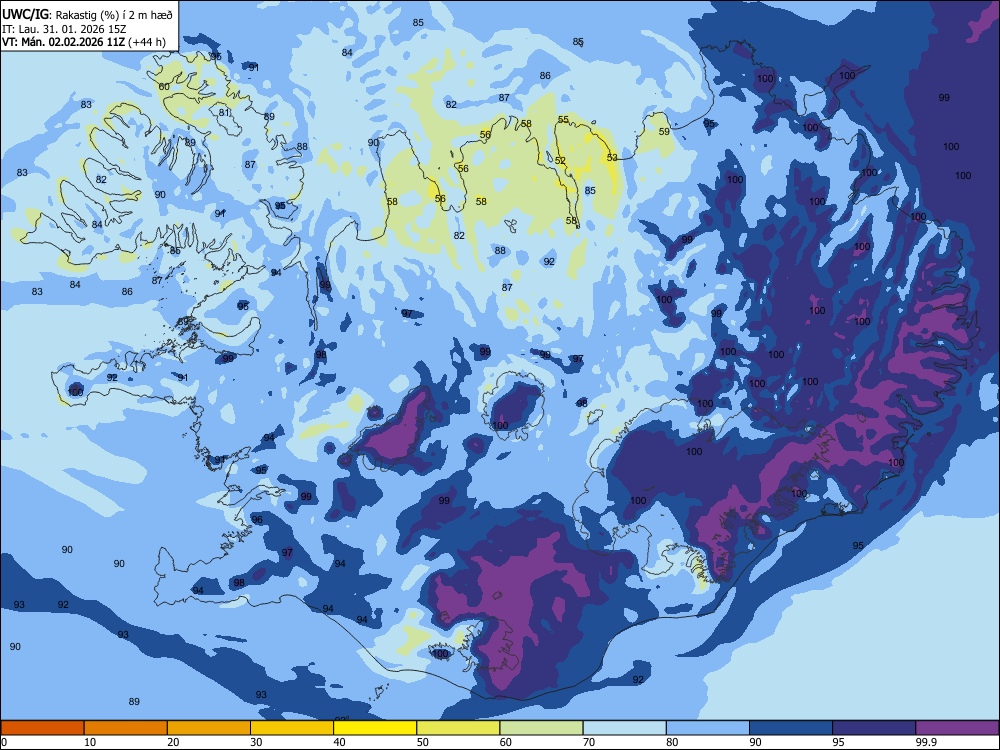Click the amber 20–30 legend swatch

209,728
